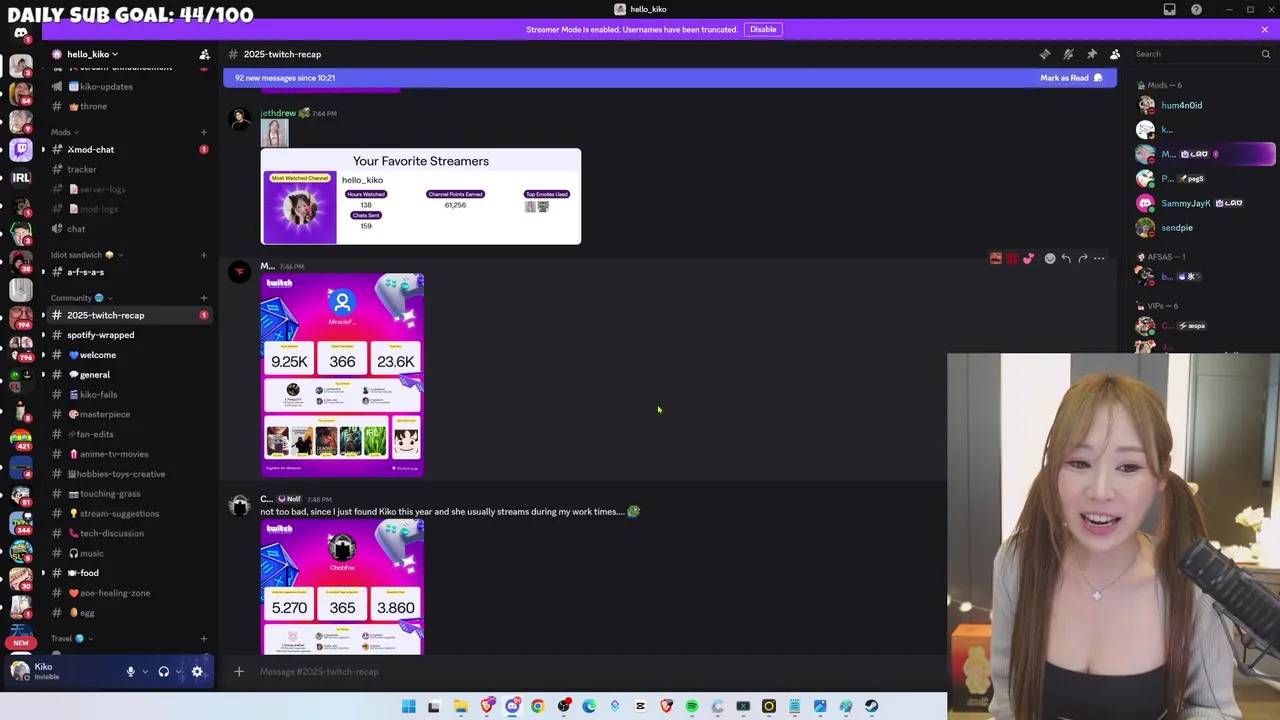Click the heart quick-reaction emoji on message

point(1028,259)
